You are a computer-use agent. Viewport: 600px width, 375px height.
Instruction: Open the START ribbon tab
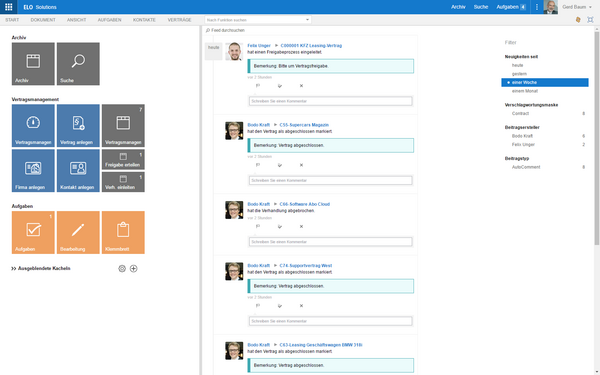[x=12, y=20]
